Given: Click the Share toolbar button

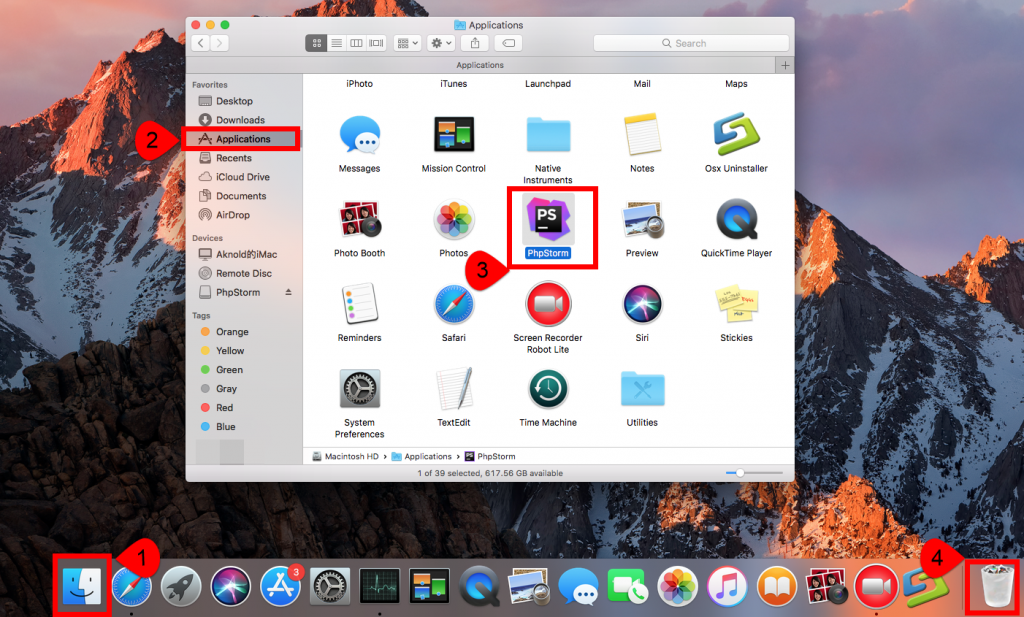Looking at the screenshot, I should pos(475,43).
